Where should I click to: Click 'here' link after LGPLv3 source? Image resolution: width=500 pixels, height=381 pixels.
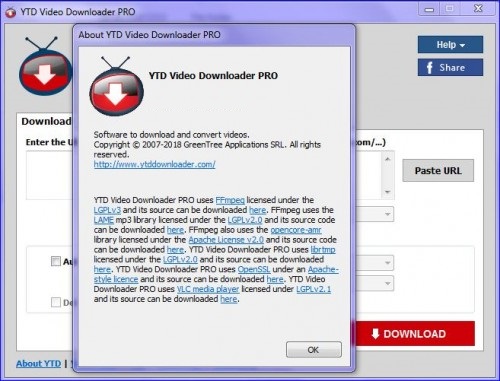pyautogui.click(x=258, y=210)
